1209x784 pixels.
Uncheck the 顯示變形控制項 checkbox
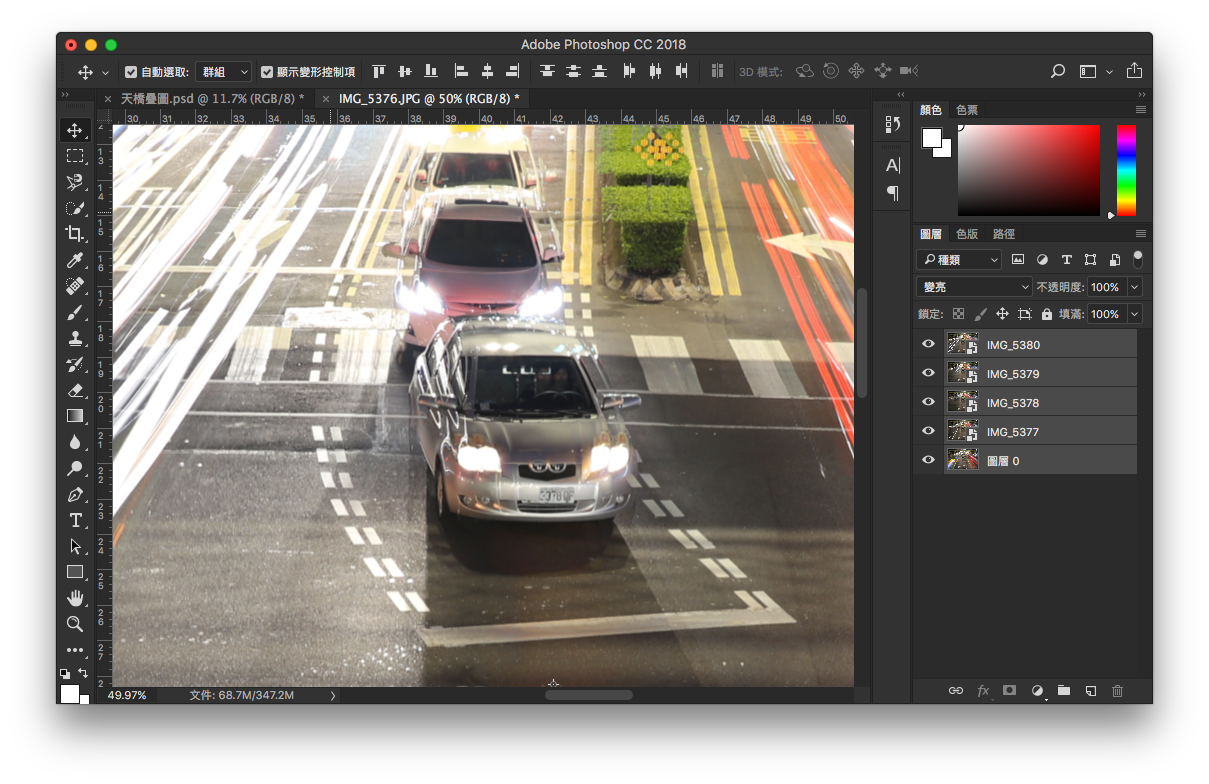[267, 72]
